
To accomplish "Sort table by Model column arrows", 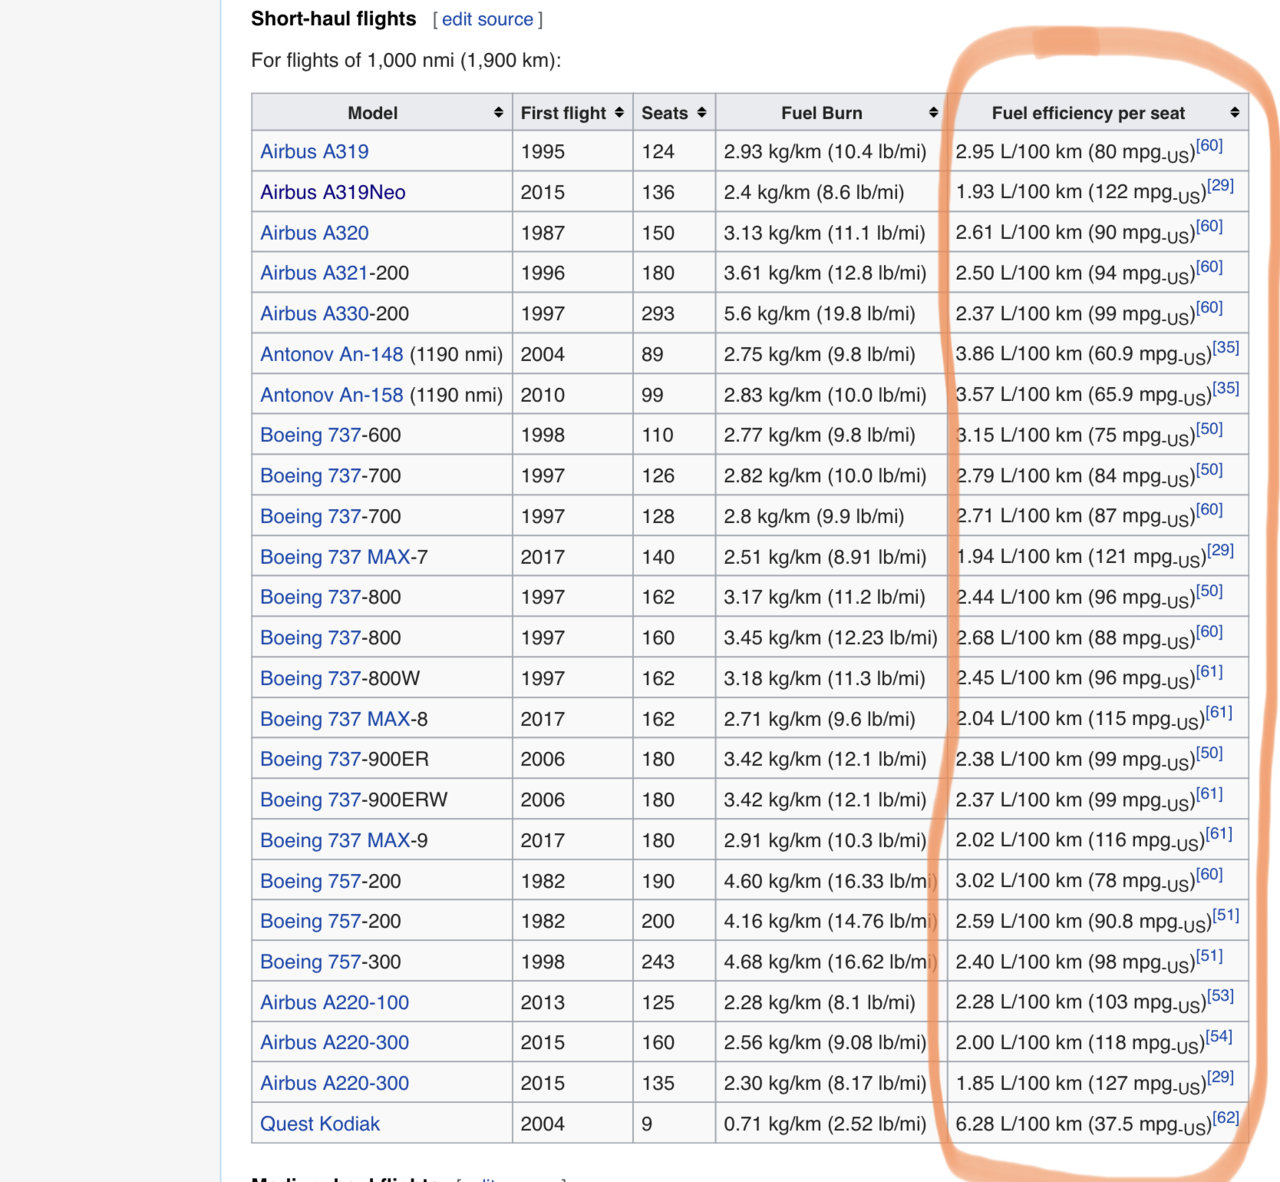I will [498, 113].
